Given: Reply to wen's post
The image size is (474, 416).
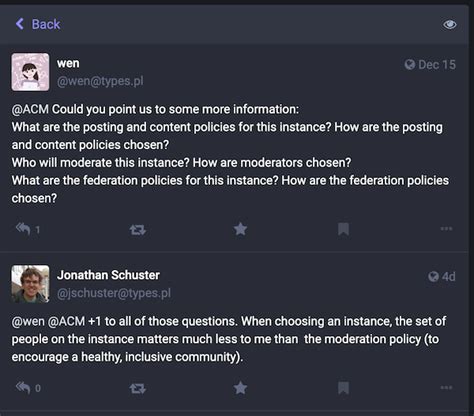Looking at the screenshot, I should (x=23, y=229).
